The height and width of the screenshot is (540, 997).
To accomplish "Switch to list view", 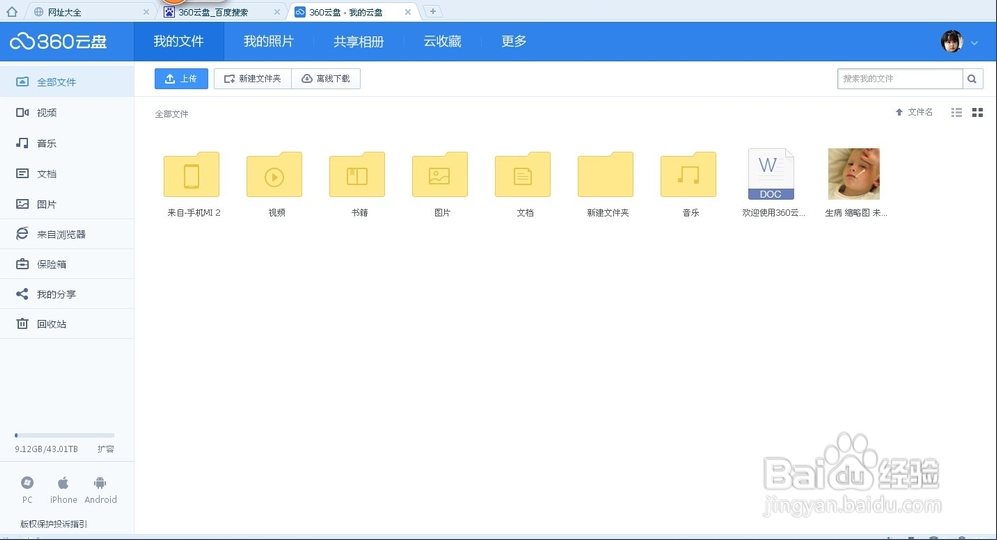I will (x=956, y=113).
